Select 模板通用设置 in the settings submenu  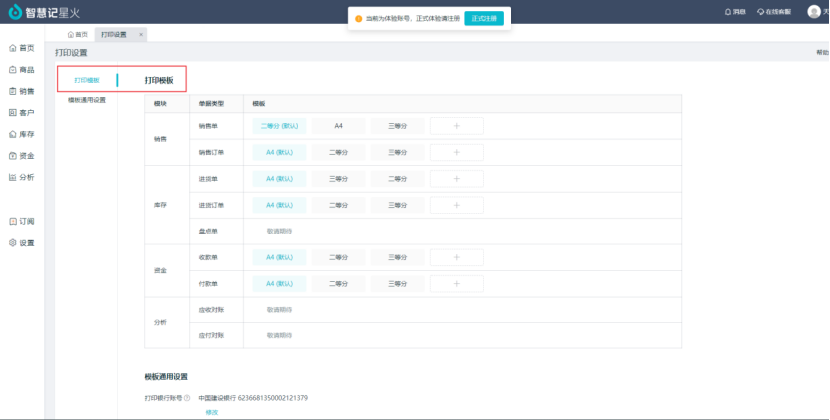[x=87, y=100]
